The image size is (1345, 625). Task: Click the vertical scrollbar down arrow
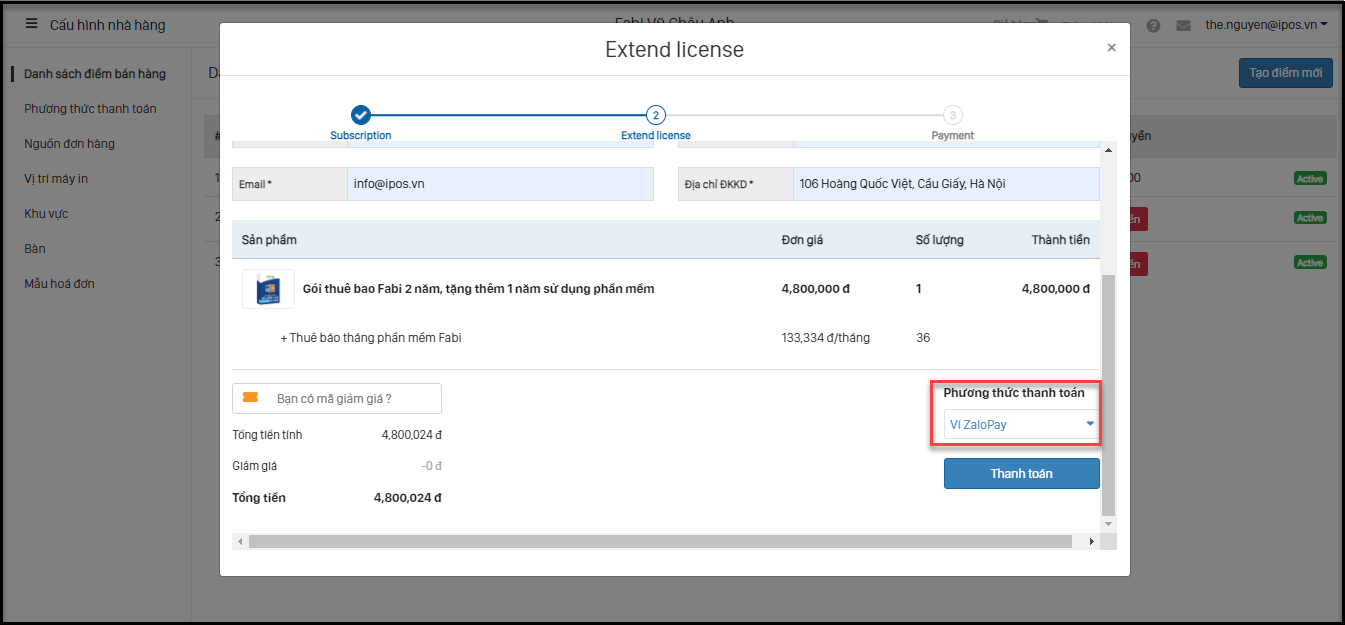pos(1107,523)
